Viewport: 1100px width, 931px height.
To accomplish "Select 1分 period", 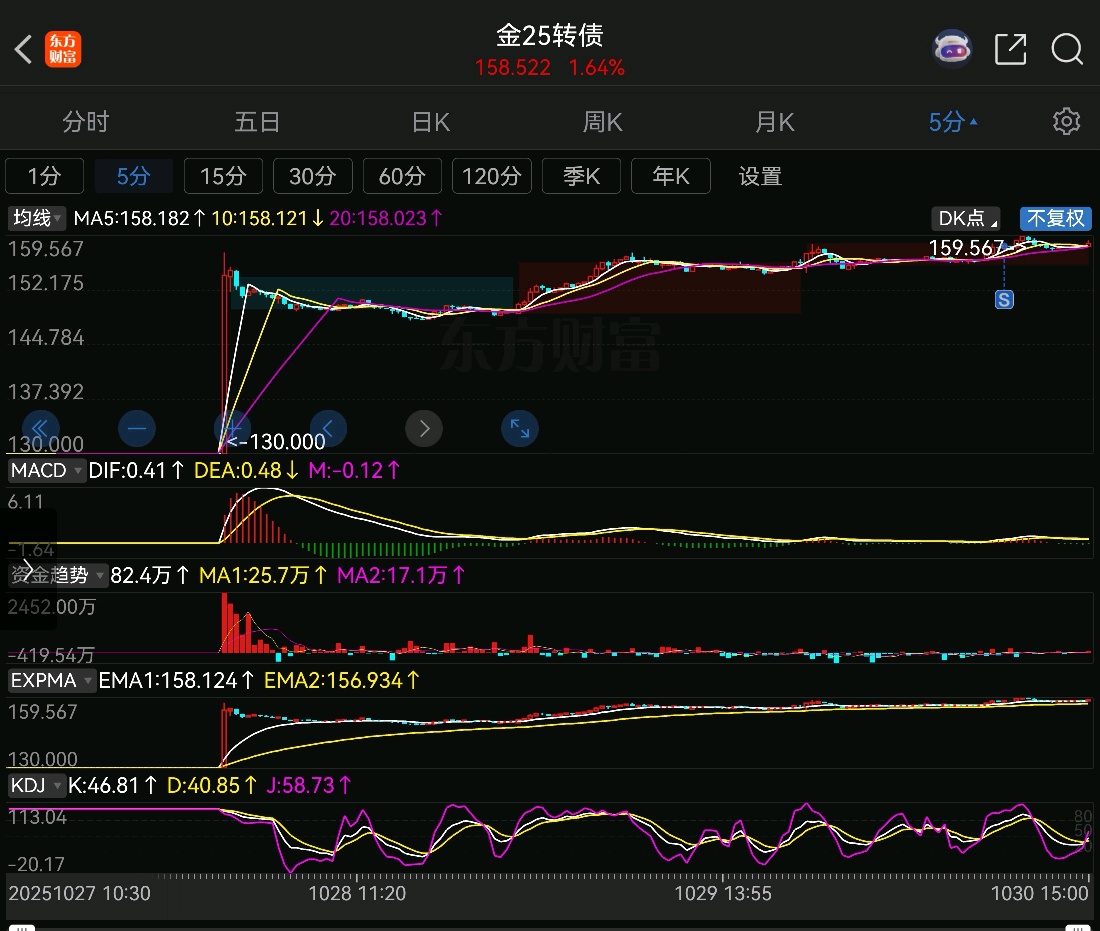I will (44, 175).
